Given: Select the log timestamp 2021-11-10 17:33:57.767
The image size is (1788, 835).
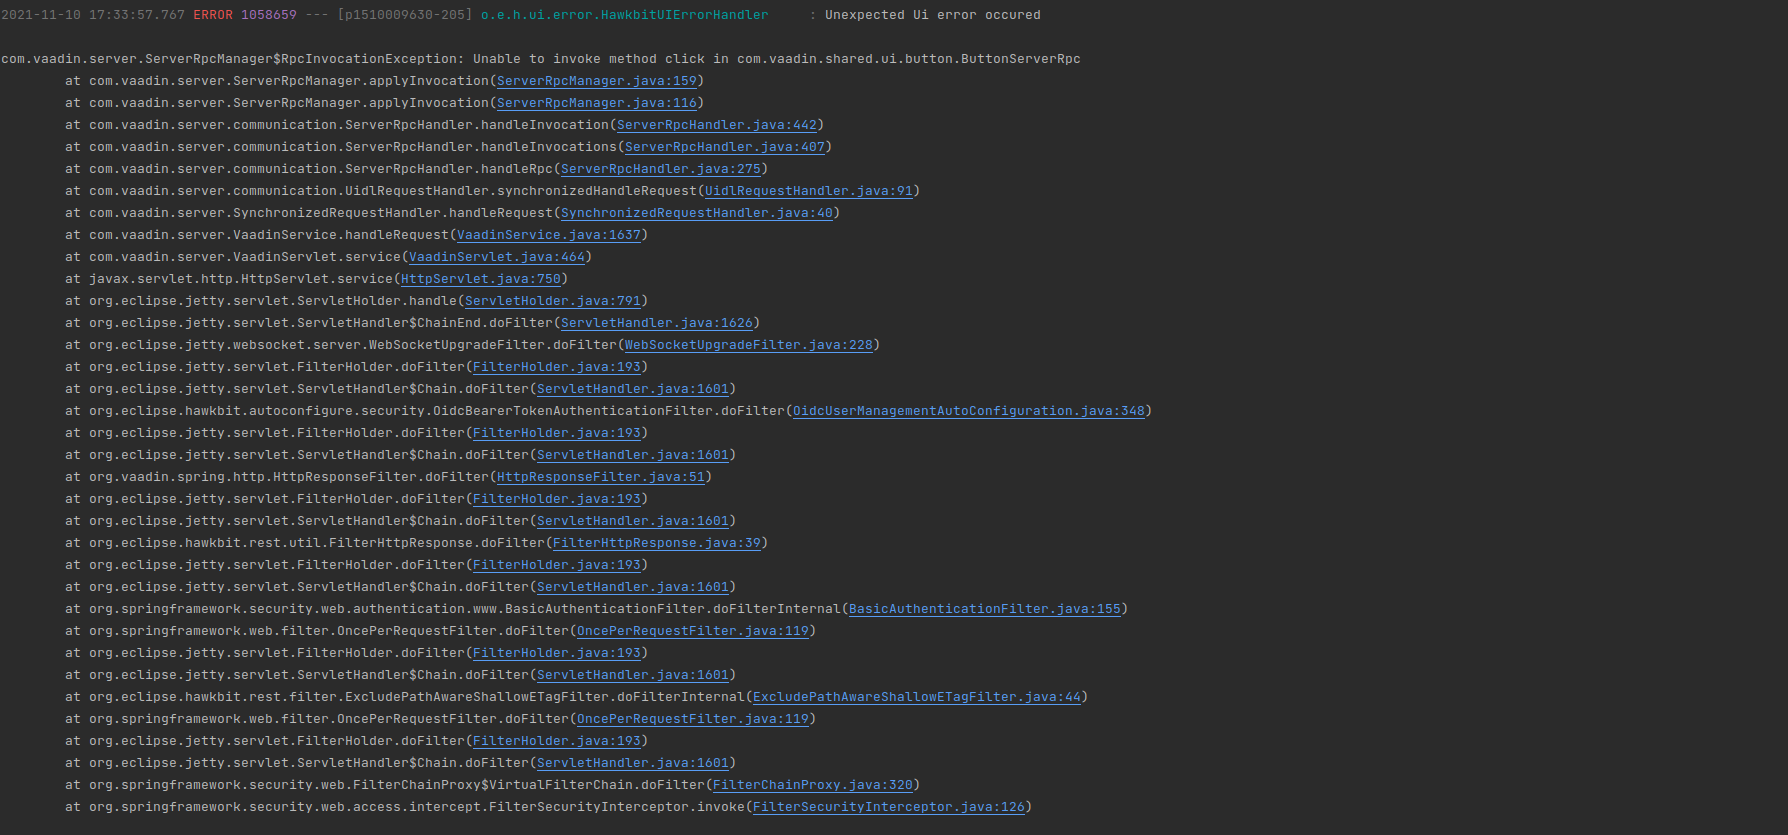Looking at the screenshot, I should (93, 15).
